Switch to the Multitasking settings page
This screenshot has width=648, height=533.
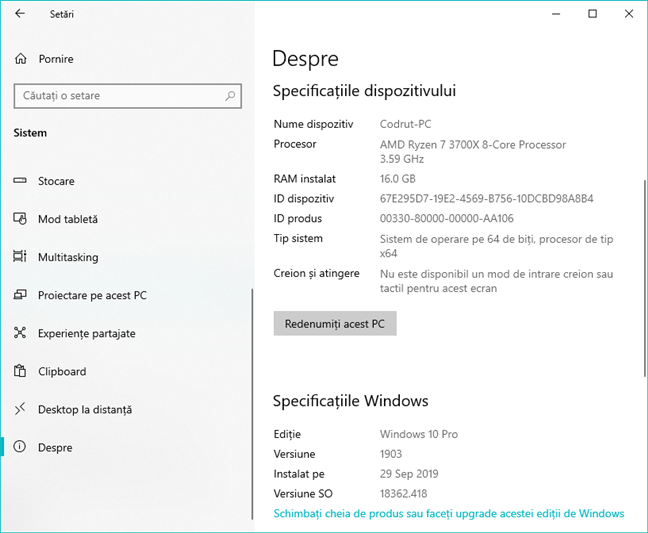coord(68,257)
